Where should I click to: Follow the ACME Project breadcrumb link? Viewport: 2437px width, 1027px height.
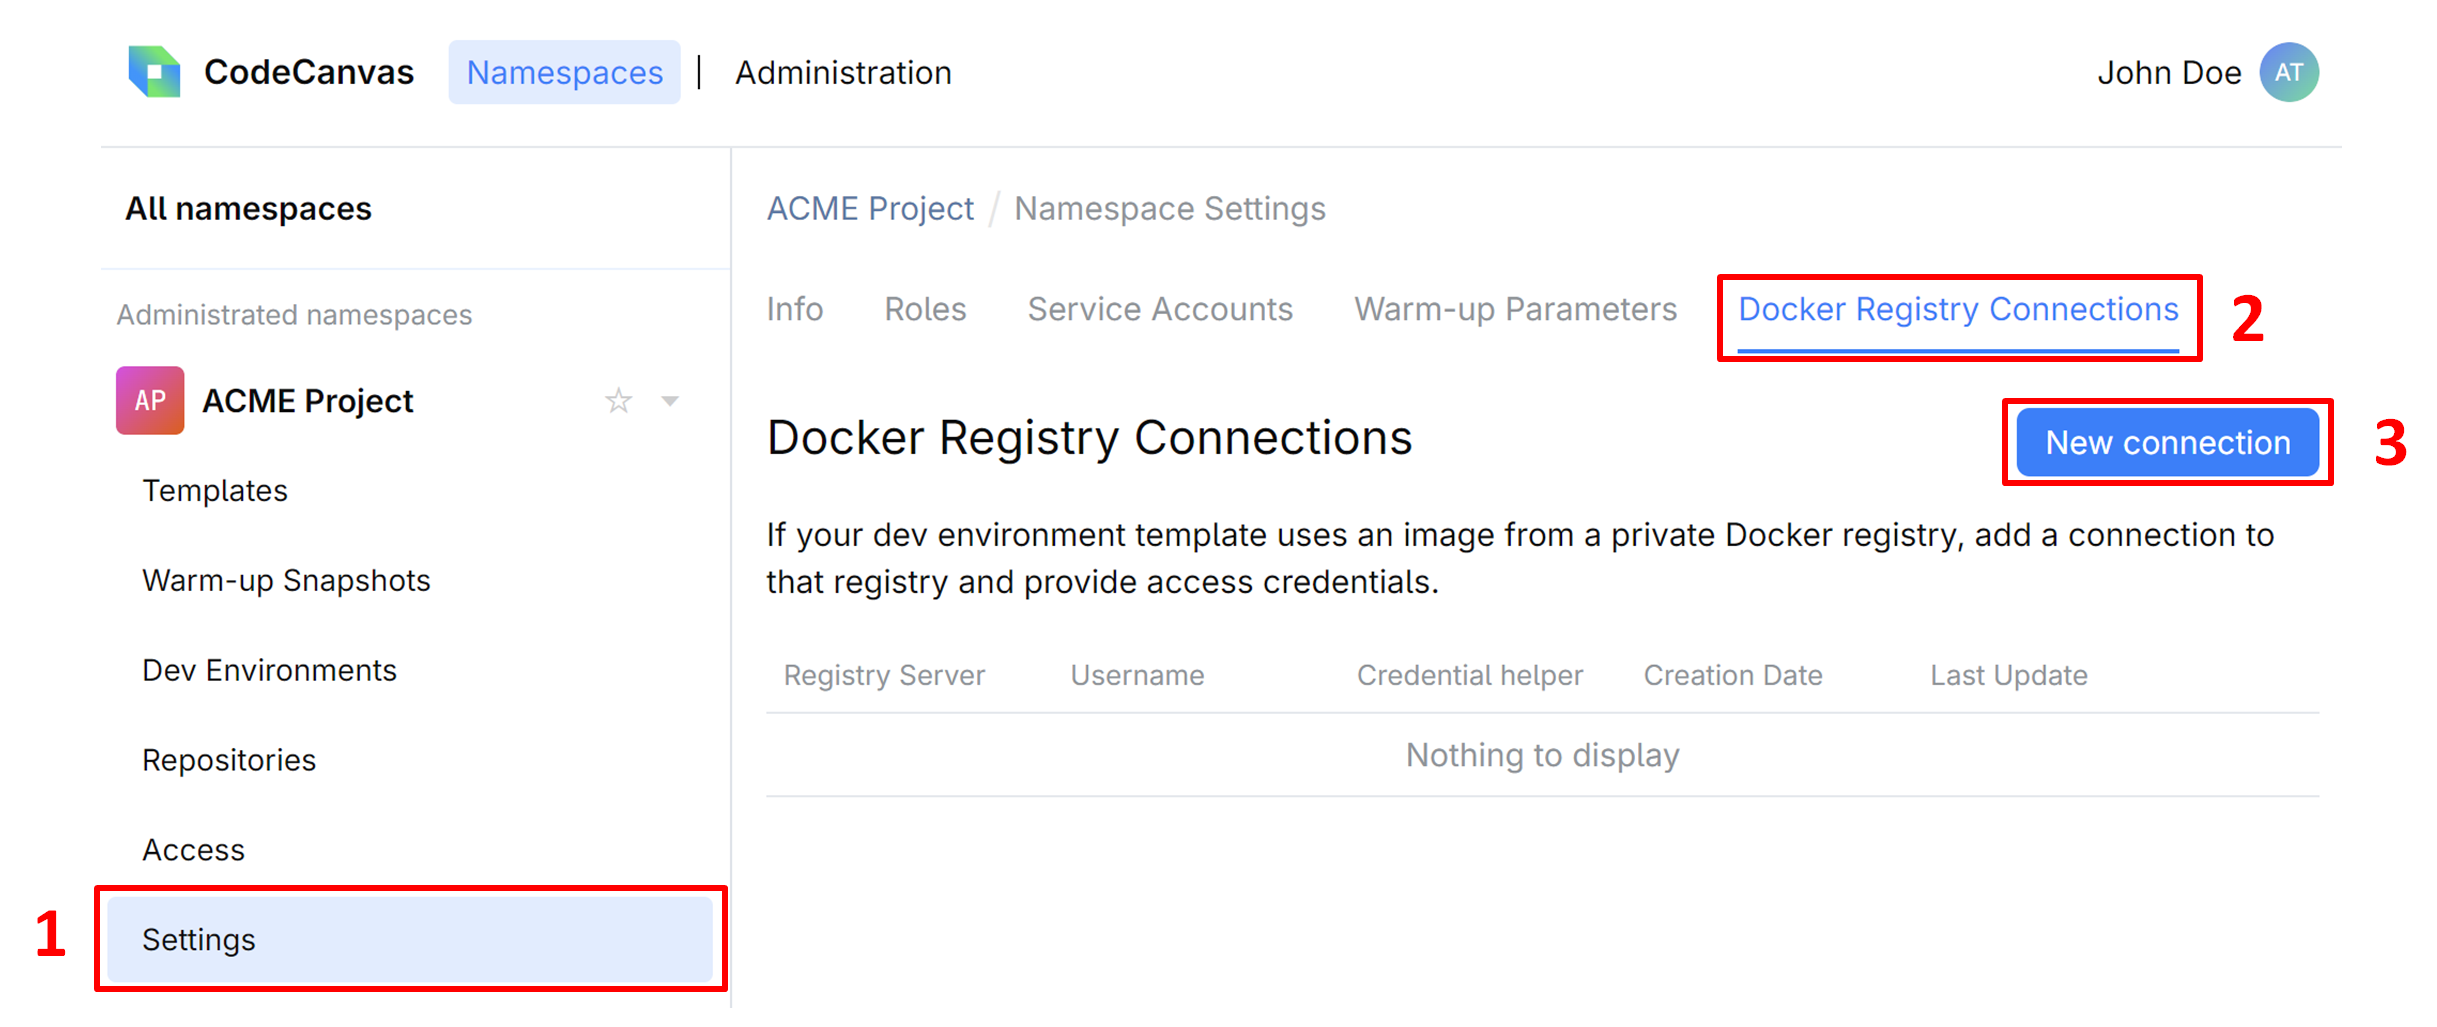(x=870, y=208)
